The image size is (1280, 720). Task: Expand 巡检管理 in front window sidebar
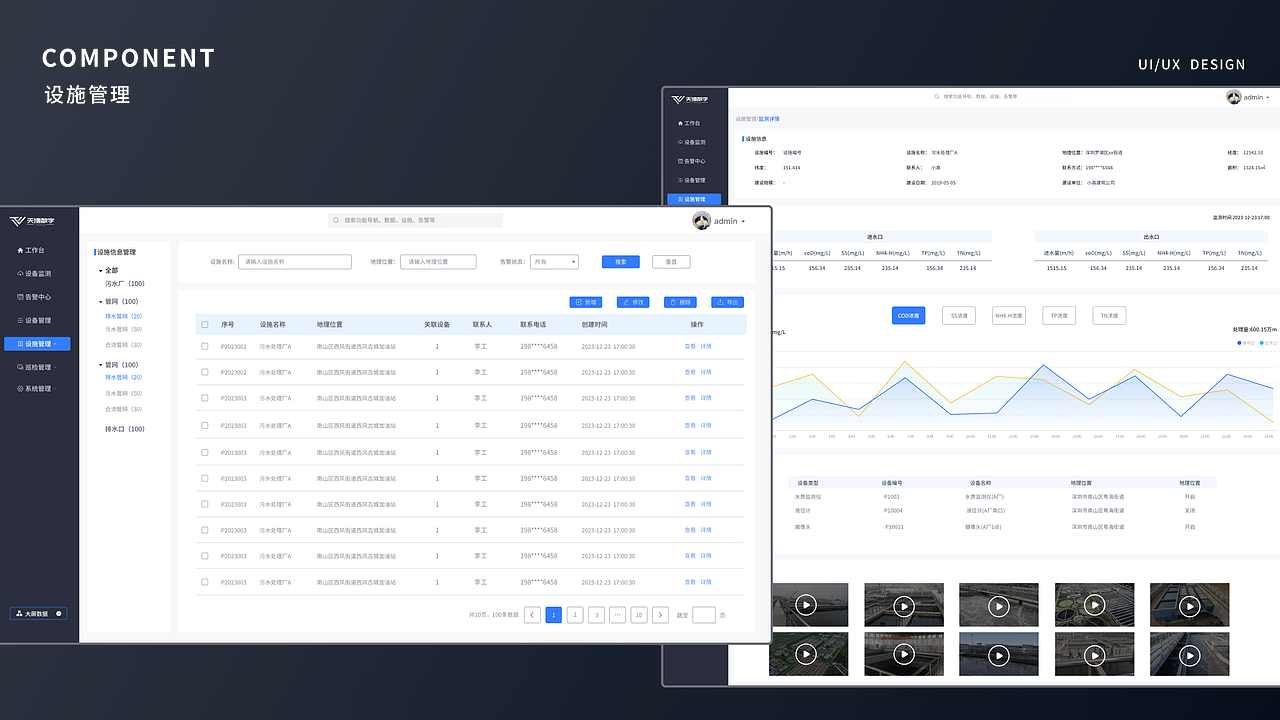tap(36, 367)
